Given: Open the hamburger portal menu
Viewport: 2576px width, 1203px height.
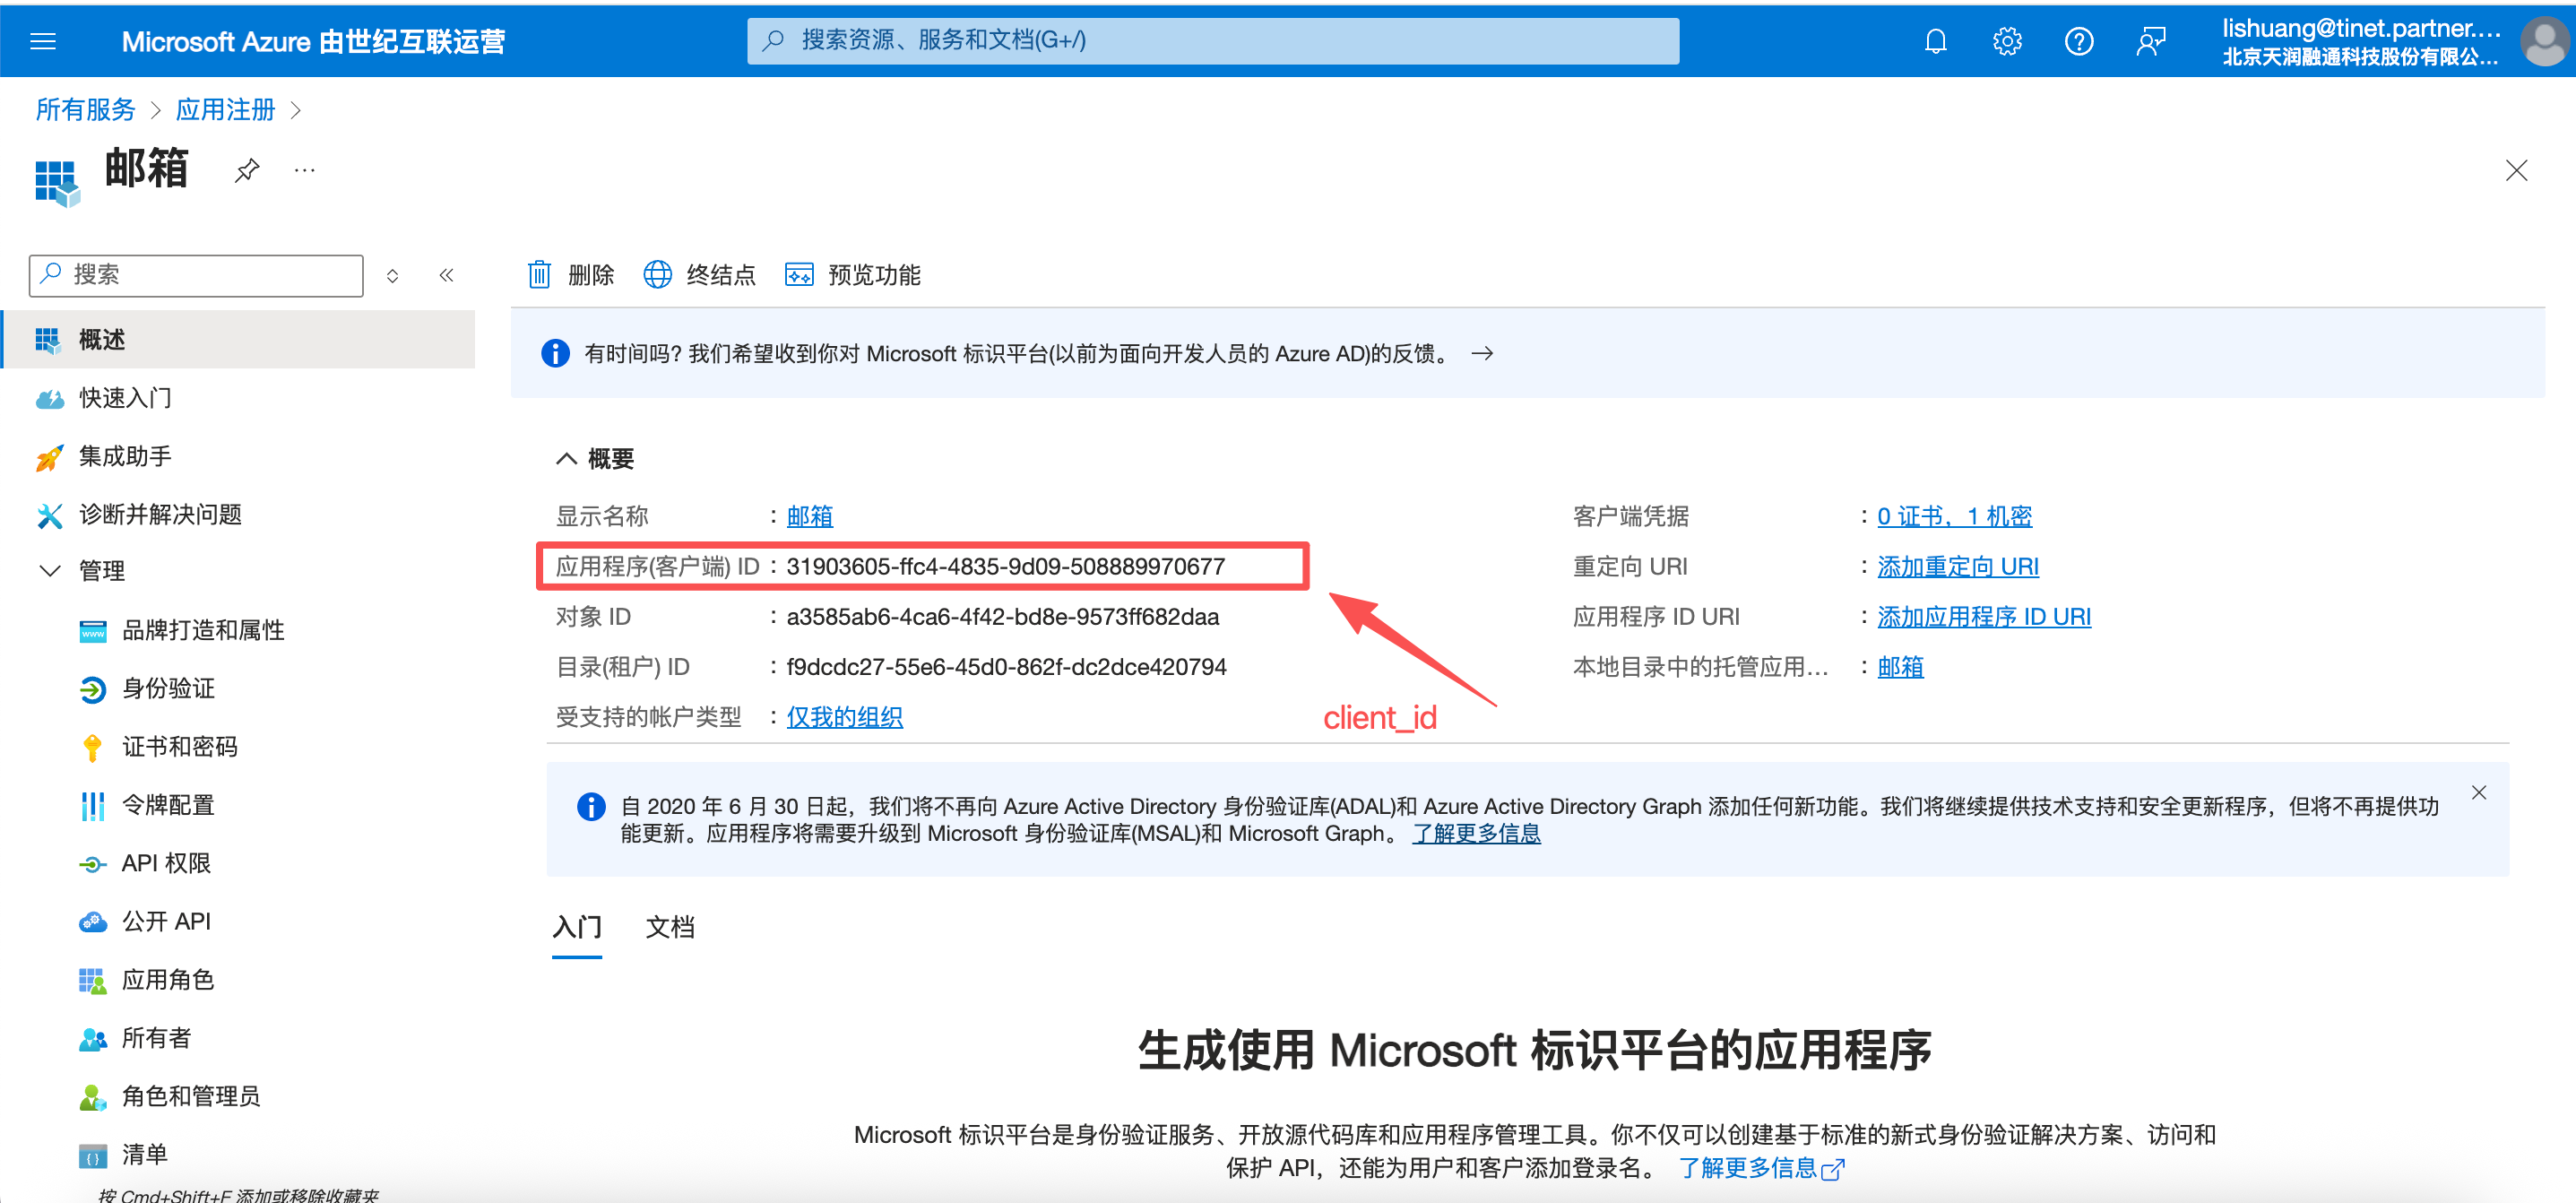Looking at the screenshot, I should 43,41.
